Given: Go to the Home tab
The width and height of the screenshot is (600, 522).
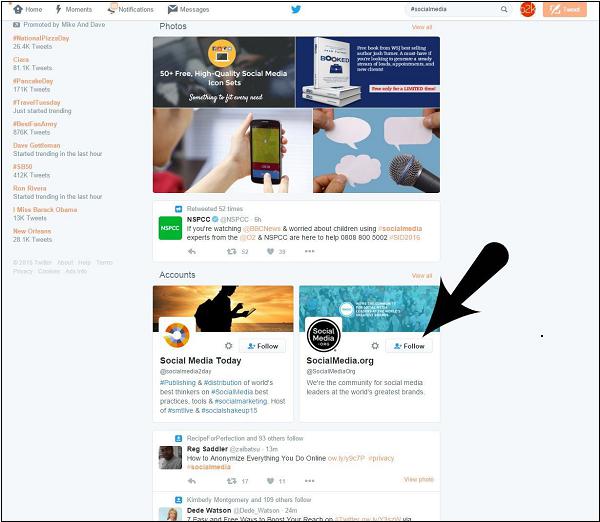Looking at the screenshot, I should [27, 9].
